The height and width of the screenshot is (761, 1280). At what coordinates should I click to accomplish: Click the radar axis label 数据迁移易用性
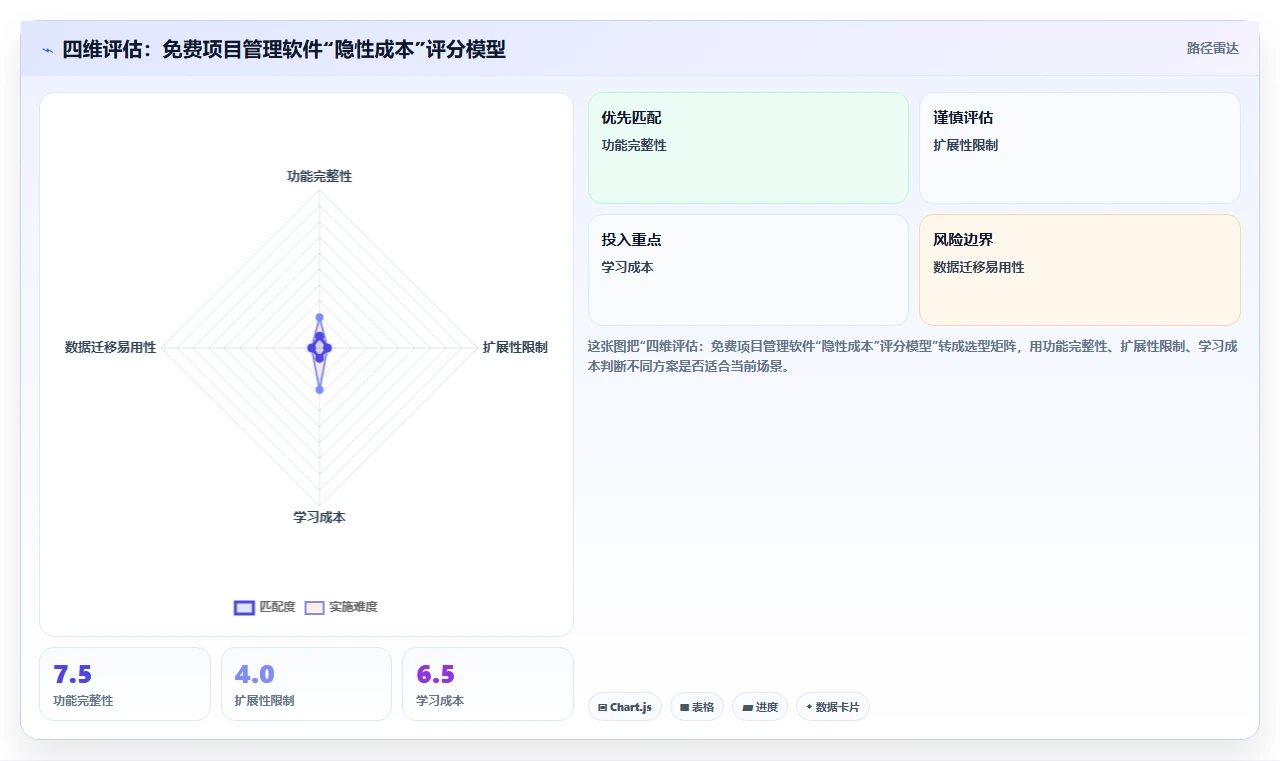(111, 347)
